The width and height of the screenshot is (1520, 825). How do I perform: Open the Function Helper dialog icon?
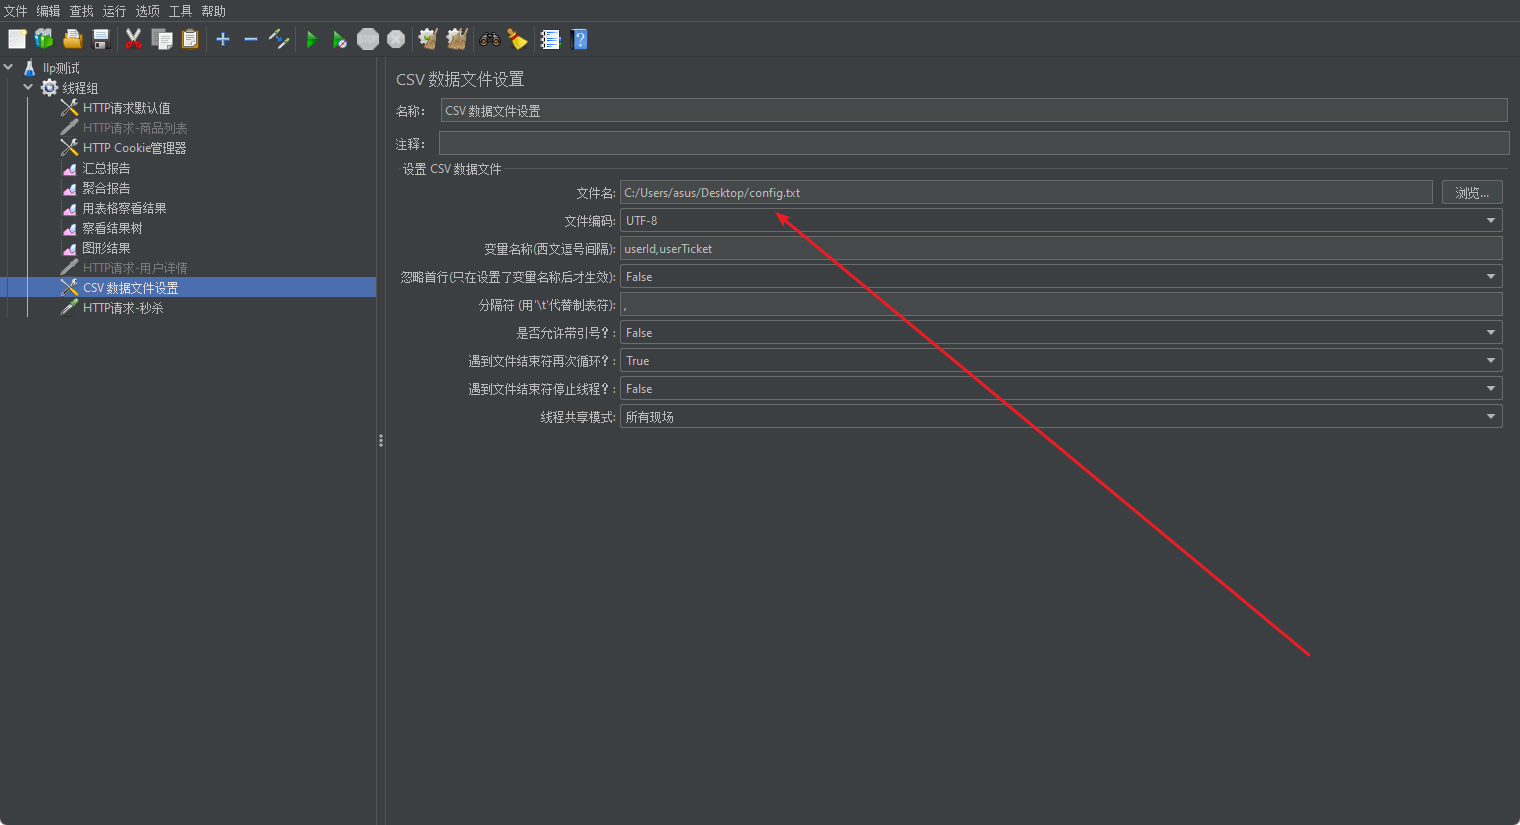[x=550, y=39]
